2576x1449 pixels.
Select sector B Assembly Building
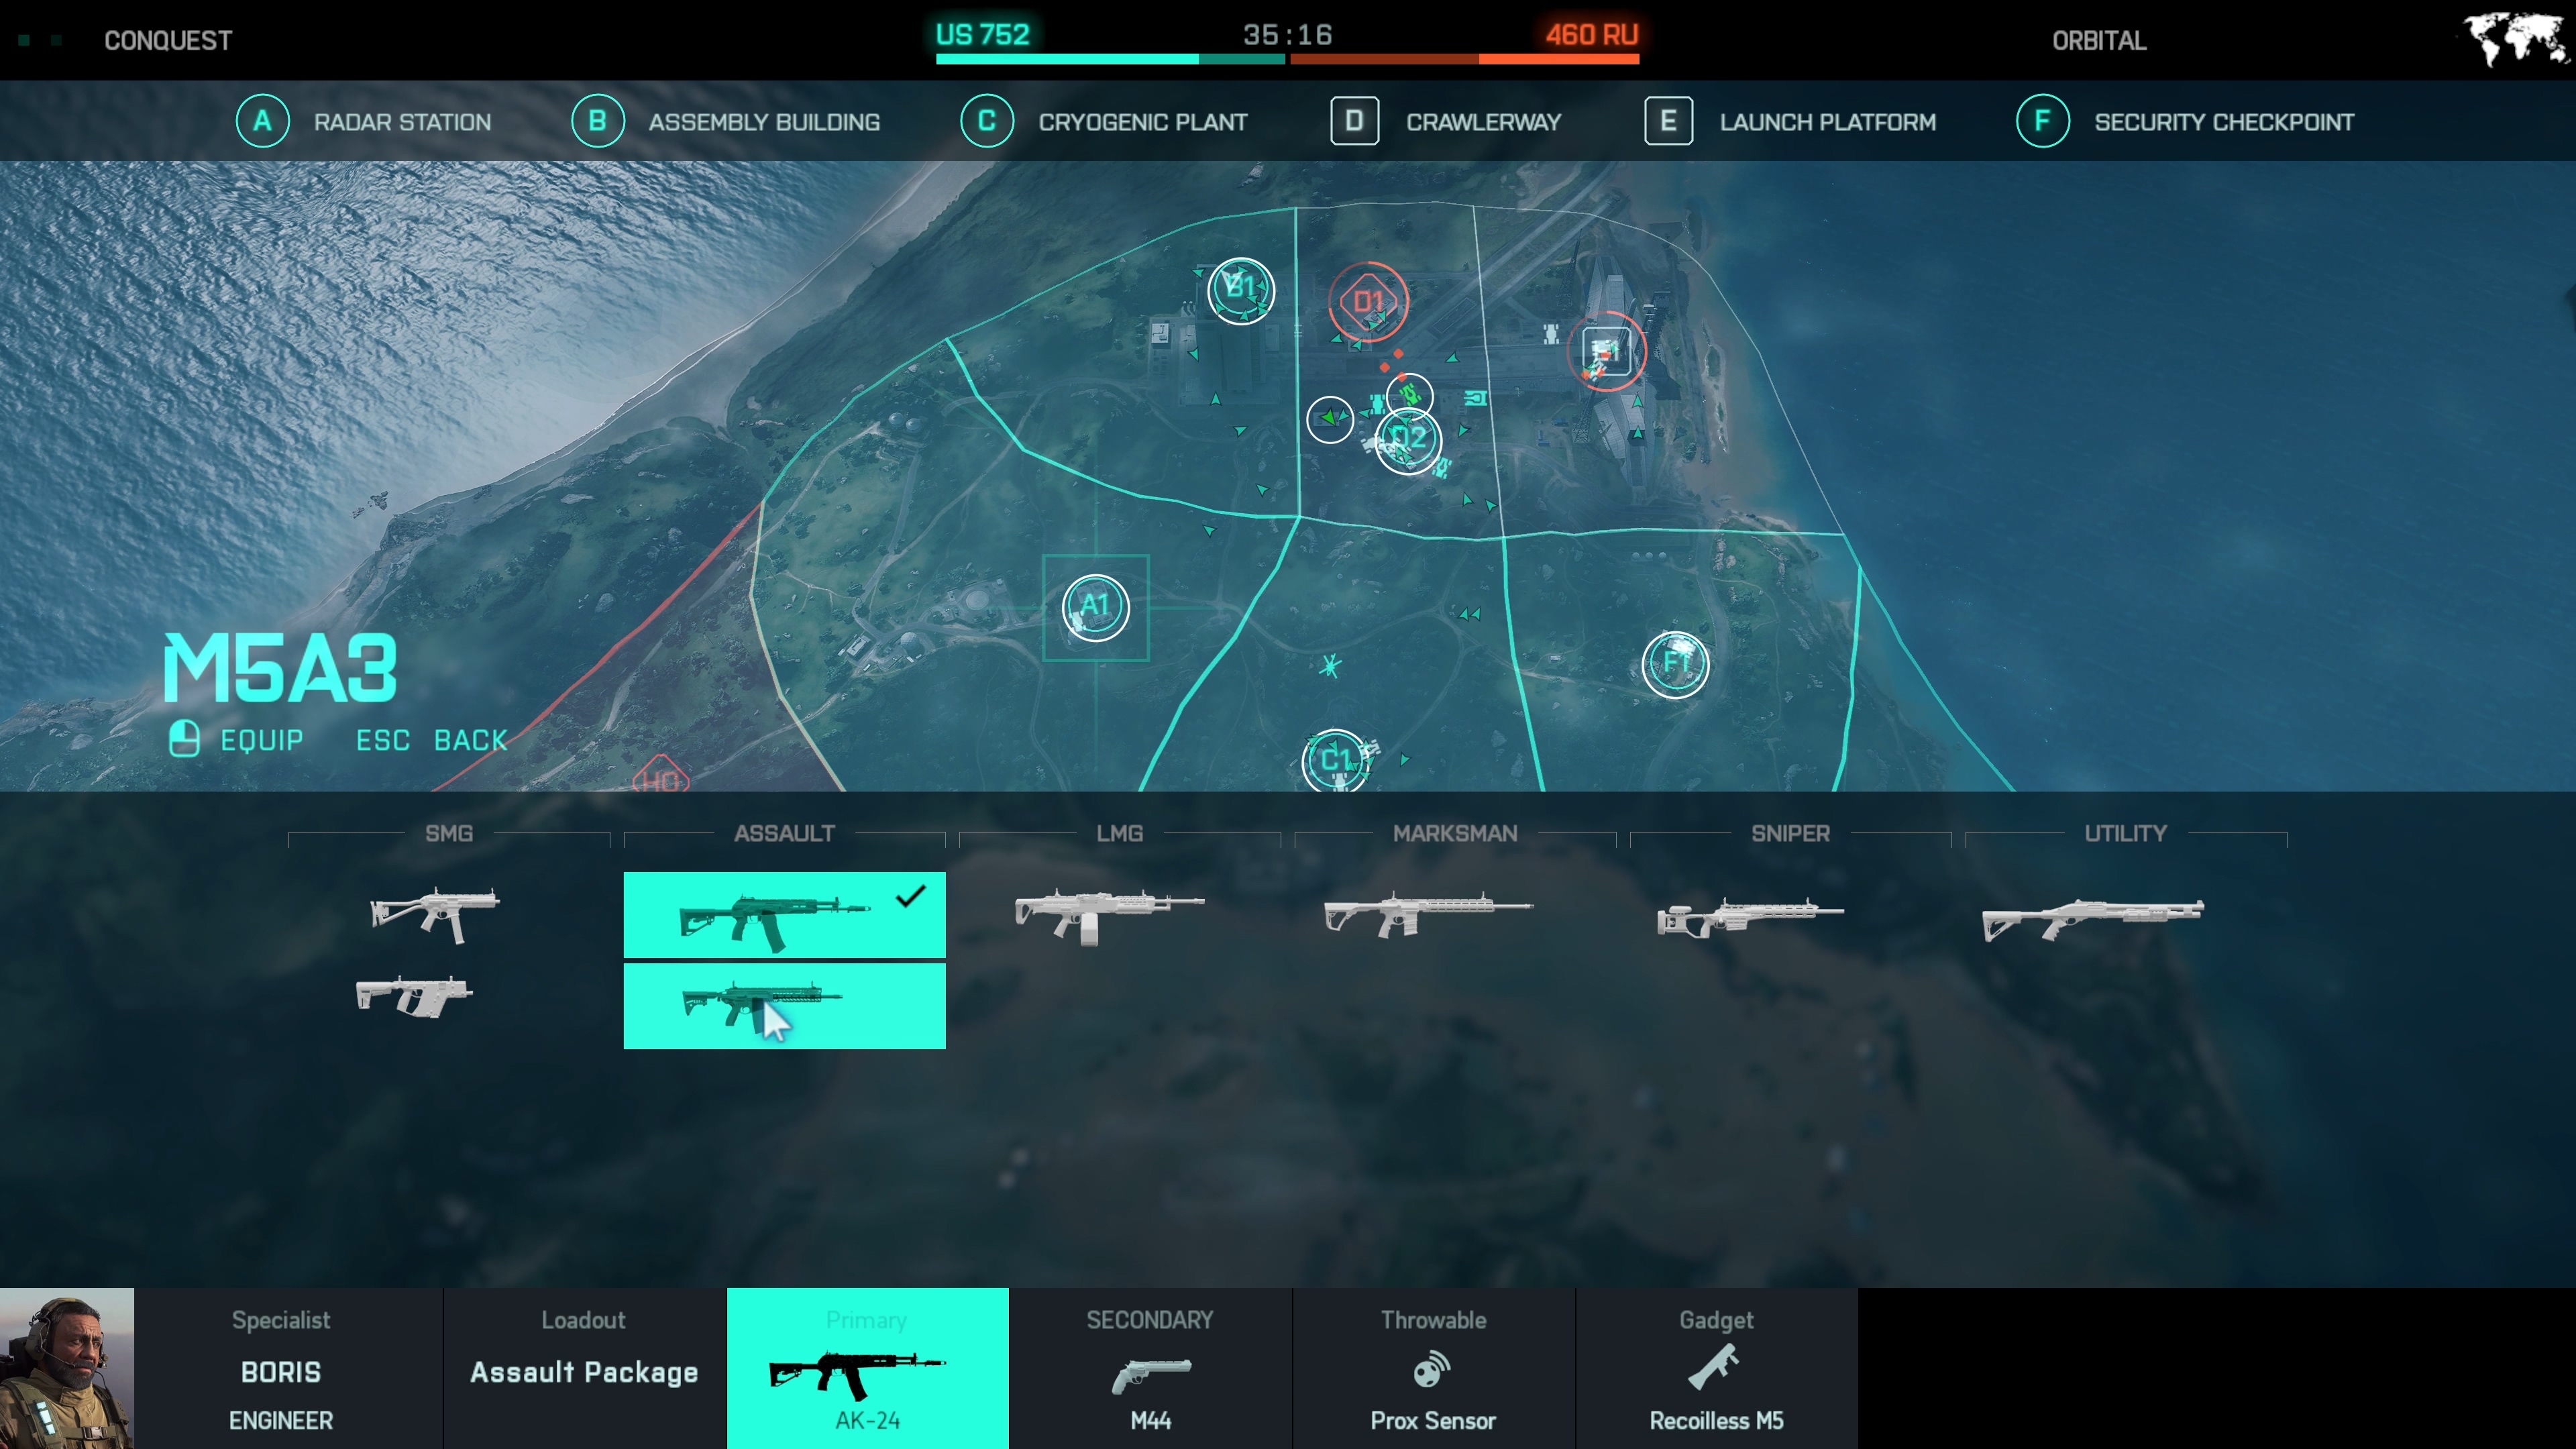(725, 121)
